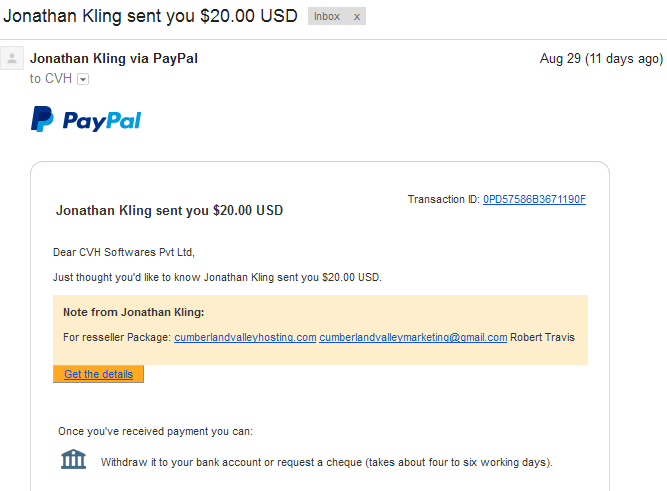The image size is (667, 491).
Task: Open cumberlandvalleyhosting.com link
Action: (x=245, y=337)
